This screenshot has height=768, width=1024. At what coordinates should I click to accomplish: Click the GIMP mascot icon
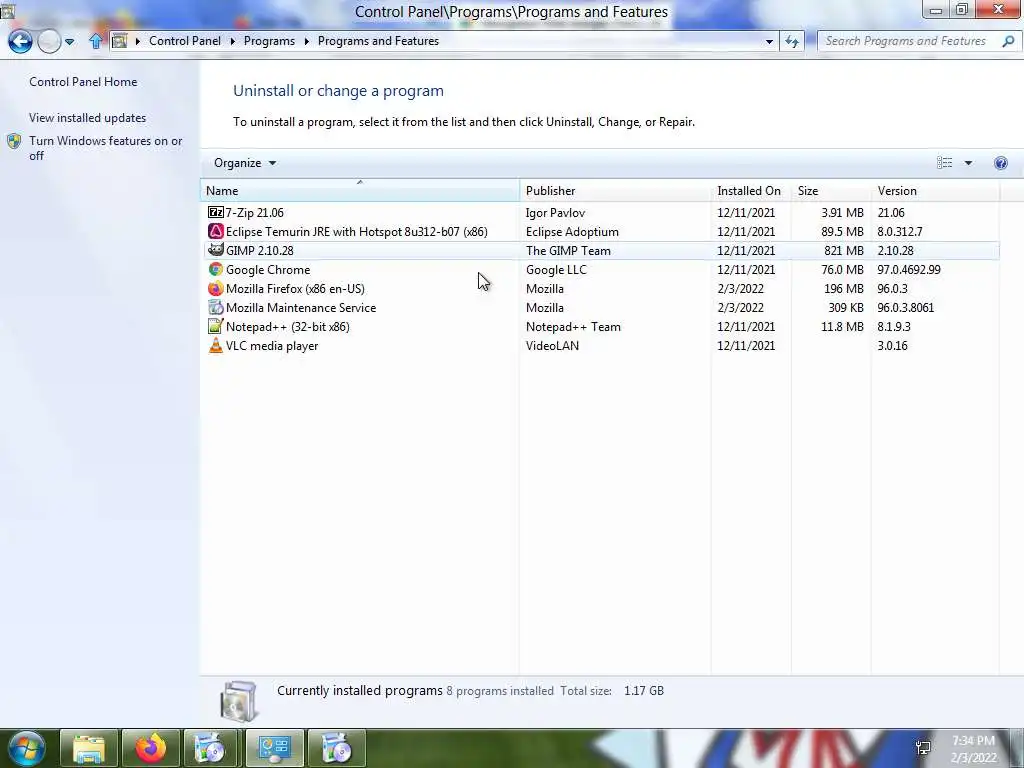(x=216, y=250)
